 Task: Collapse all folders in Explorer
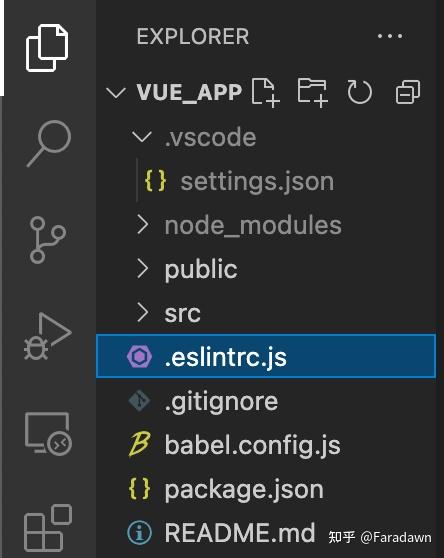408,92
